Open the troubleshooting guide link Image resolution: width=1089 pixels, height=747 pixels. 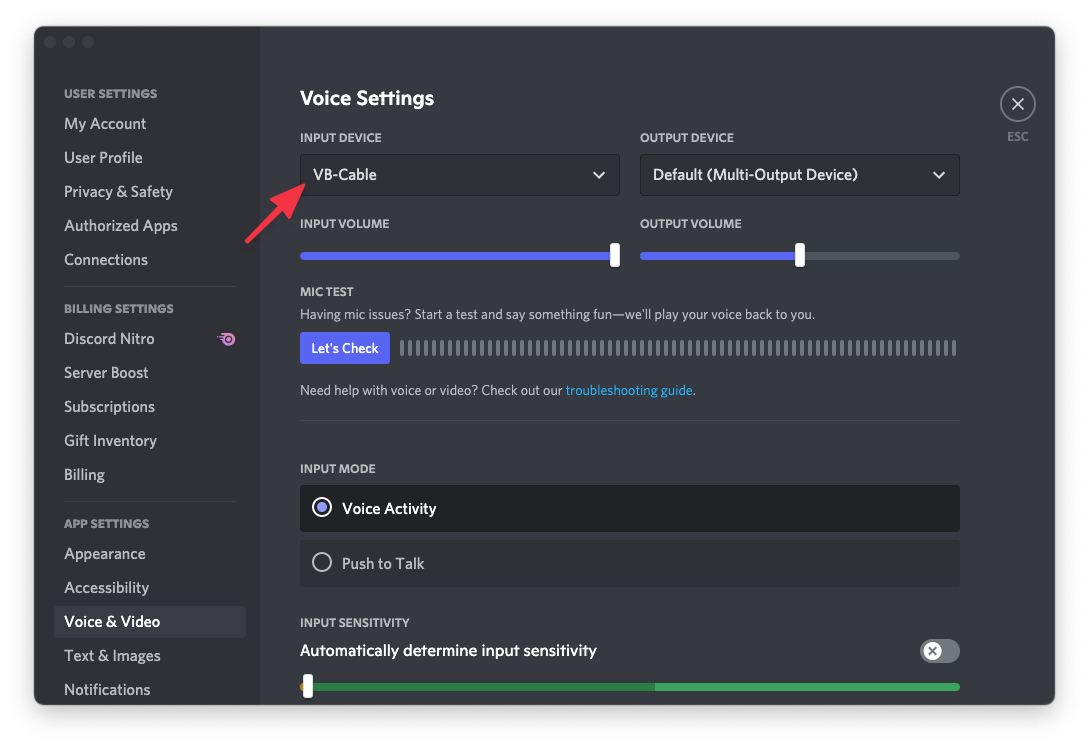click(628, 390)
